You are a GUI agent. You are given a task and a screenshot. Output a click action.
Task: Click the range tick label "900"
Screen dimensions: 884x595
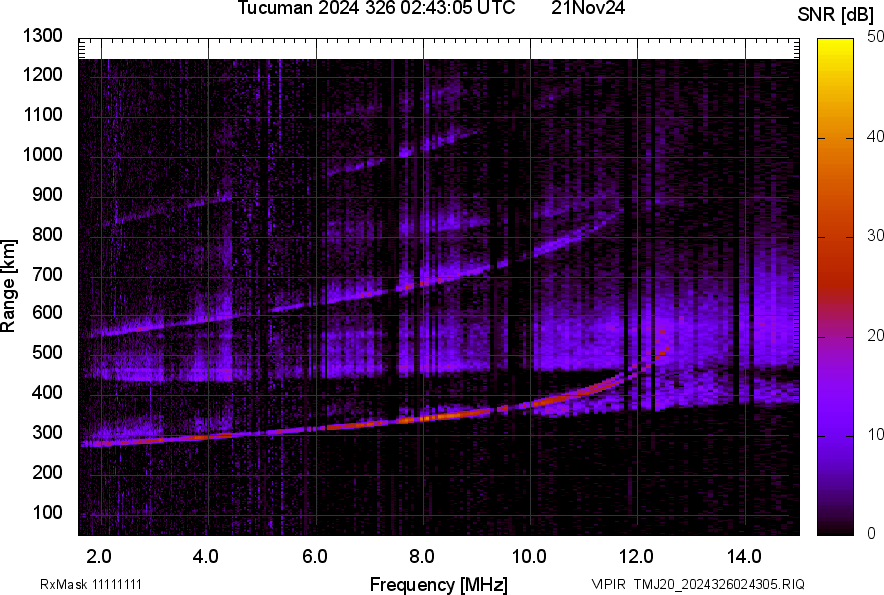point(47,194)
